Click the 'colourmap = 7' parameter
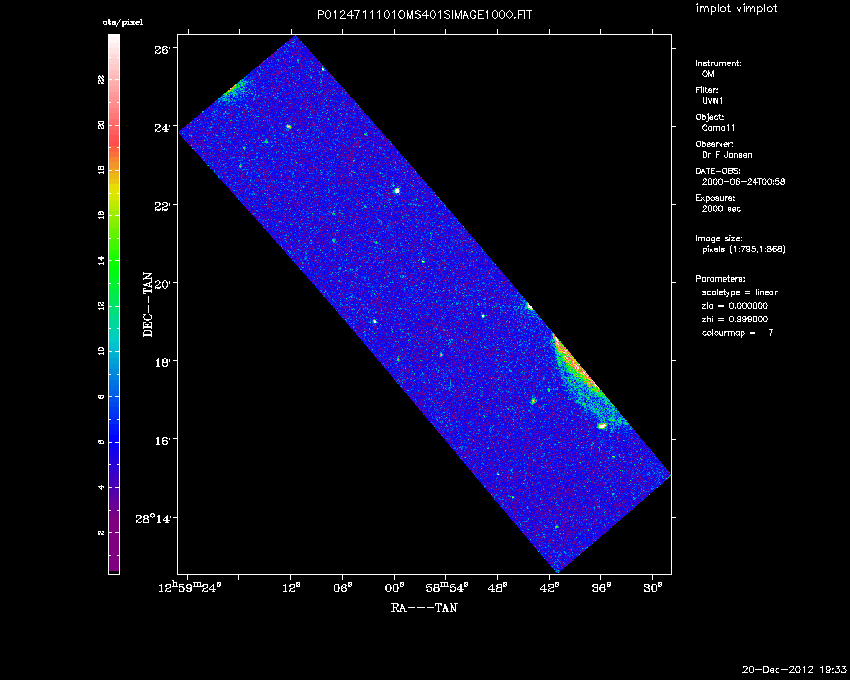 (x=737, y=331)
